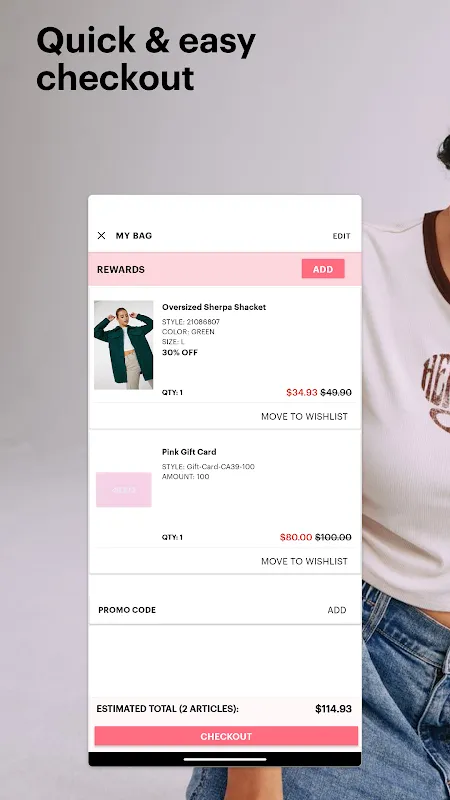
Task: Select the $34.93 sale price of shacket
Action: 302,392
